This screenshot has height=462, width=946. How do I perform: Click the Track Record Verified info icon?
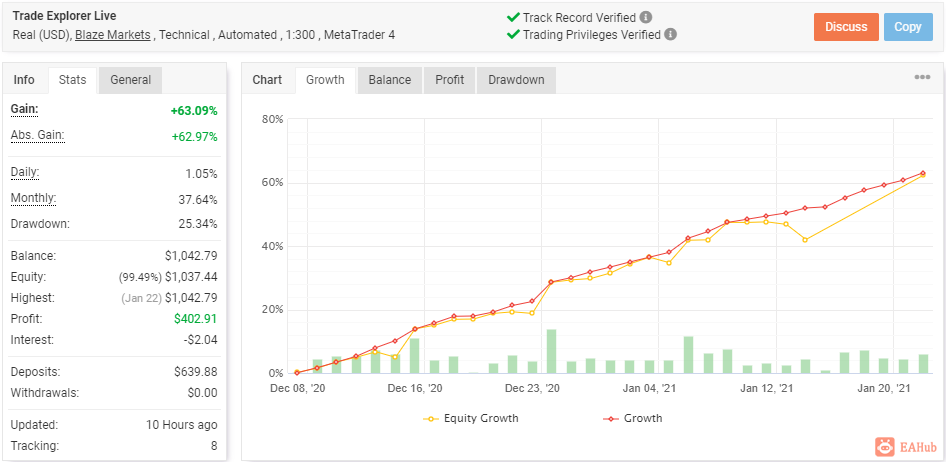pyautogui.click(x=646, y=17)
